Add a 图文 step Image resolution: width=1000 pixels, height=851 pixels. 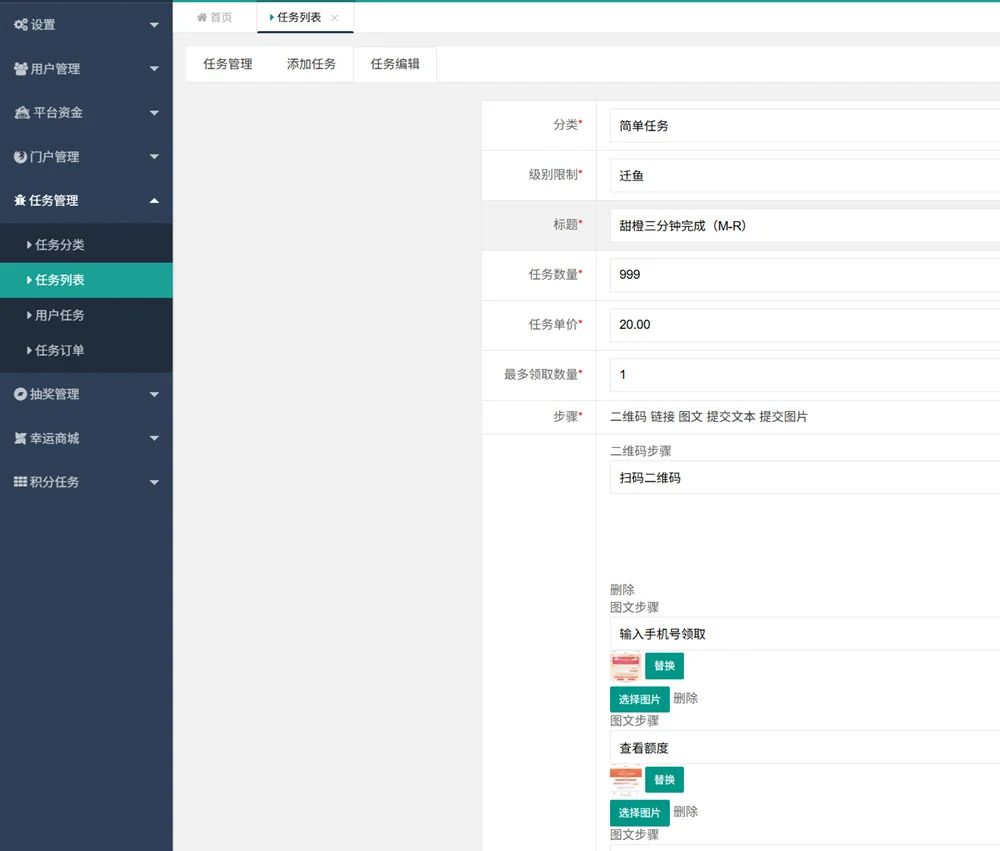click(x=691, y=417)
